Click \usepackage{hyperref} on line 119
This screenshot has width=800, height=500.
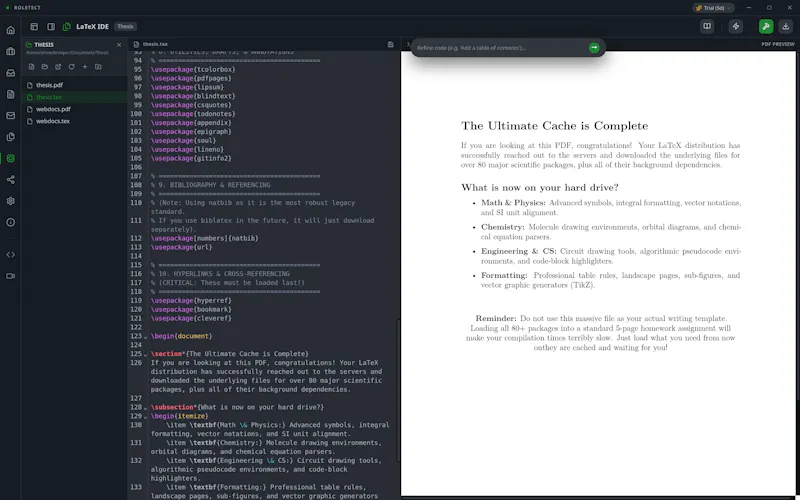(x=191, y=301)
